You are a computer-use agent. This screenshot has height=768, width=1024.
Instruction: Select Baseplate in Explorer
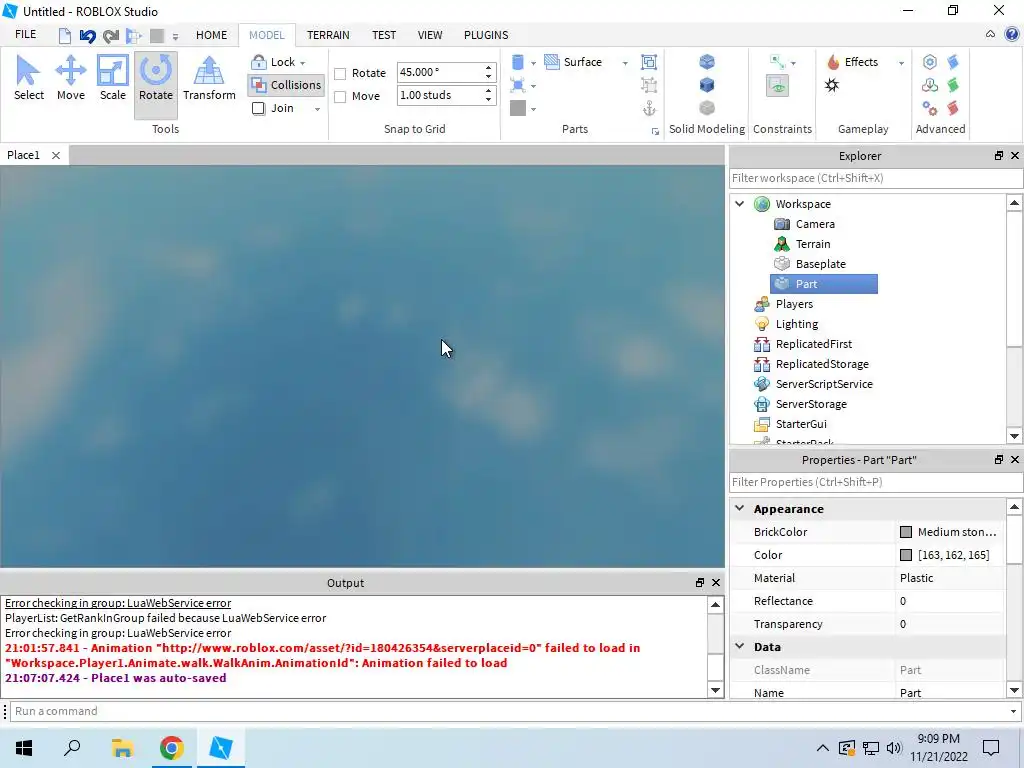[x=820, y=264]
